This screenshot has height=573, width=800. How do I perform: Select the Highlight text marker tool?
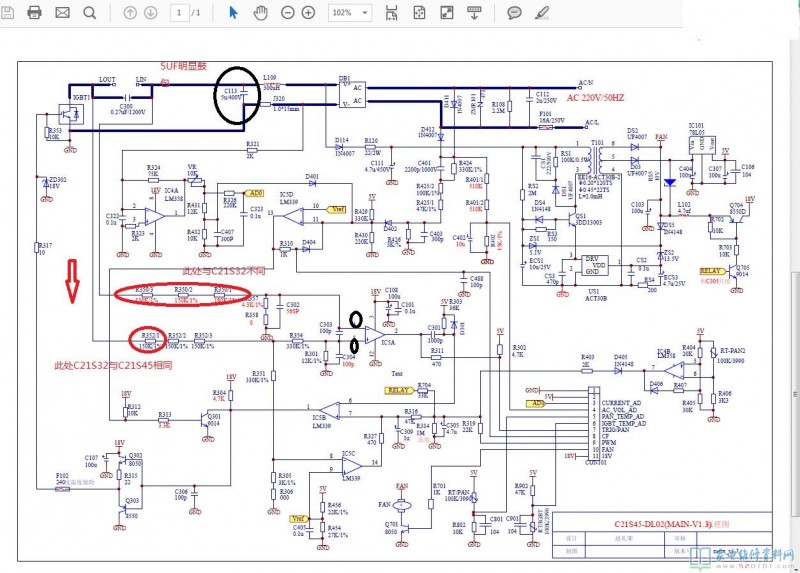pyautogui.click(x=542, y=12)
